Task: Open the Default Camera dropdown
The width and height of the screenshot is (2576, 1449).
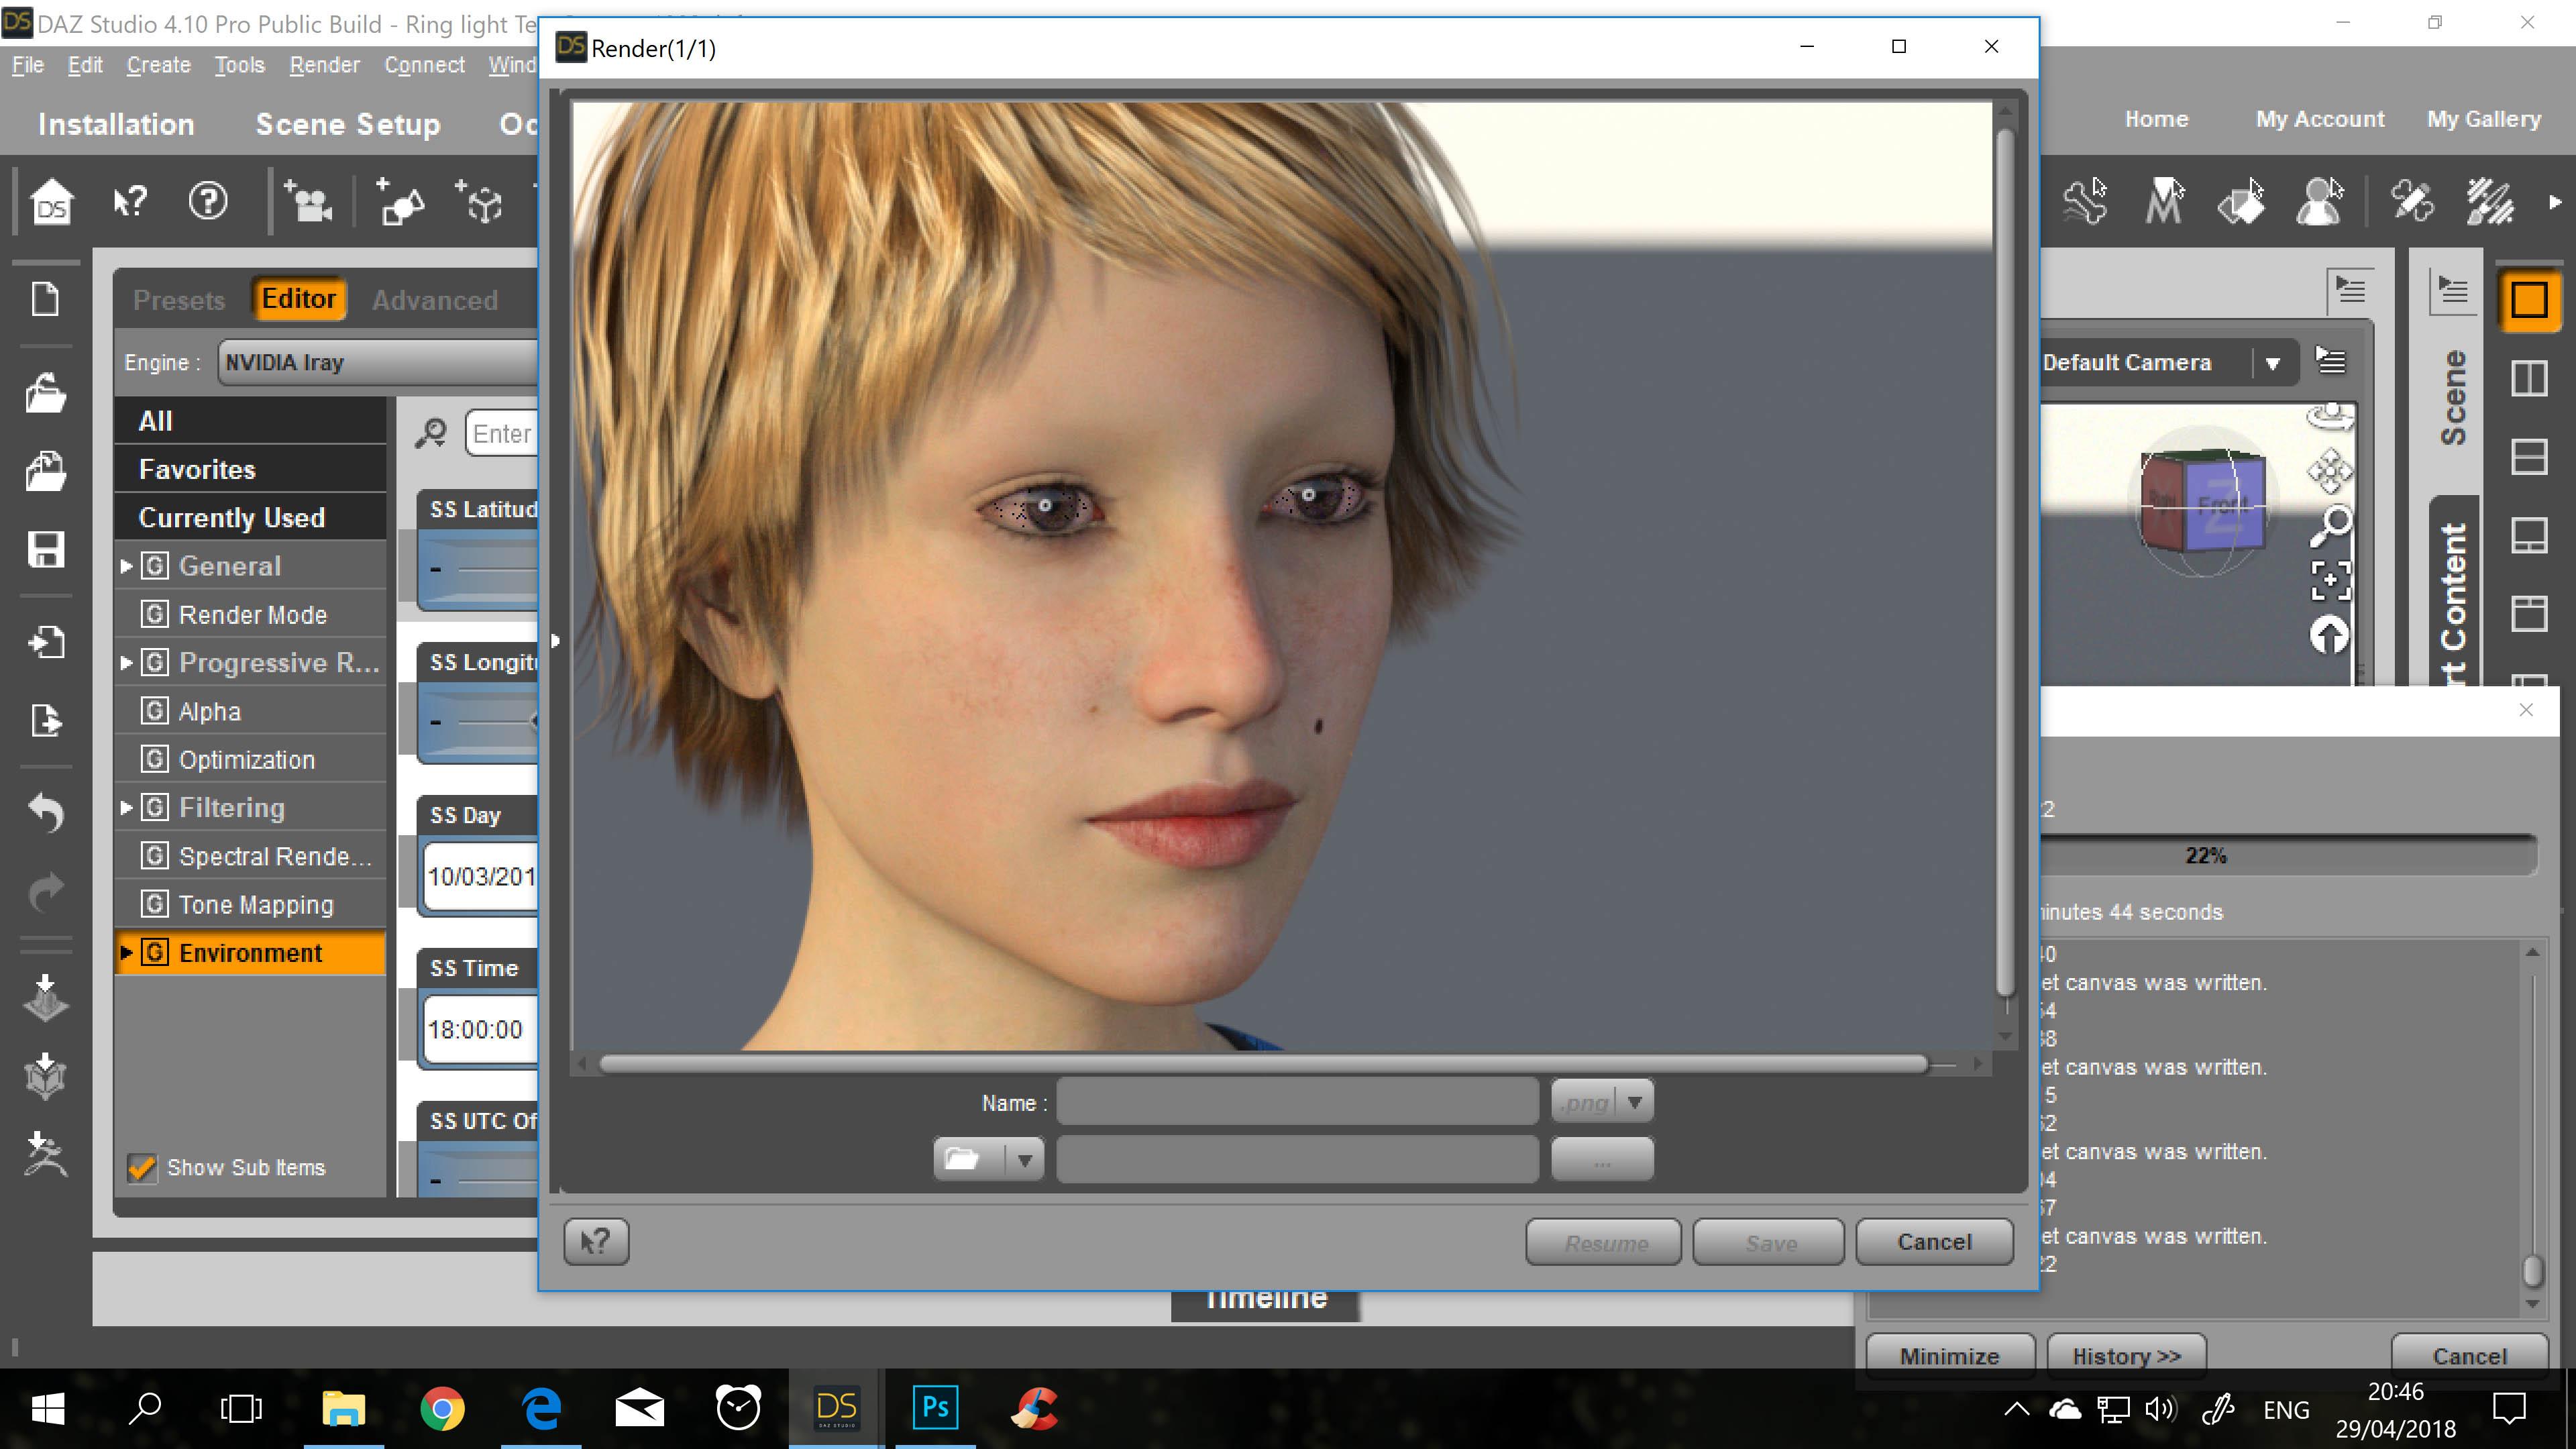Action: tap(2272, 363)
